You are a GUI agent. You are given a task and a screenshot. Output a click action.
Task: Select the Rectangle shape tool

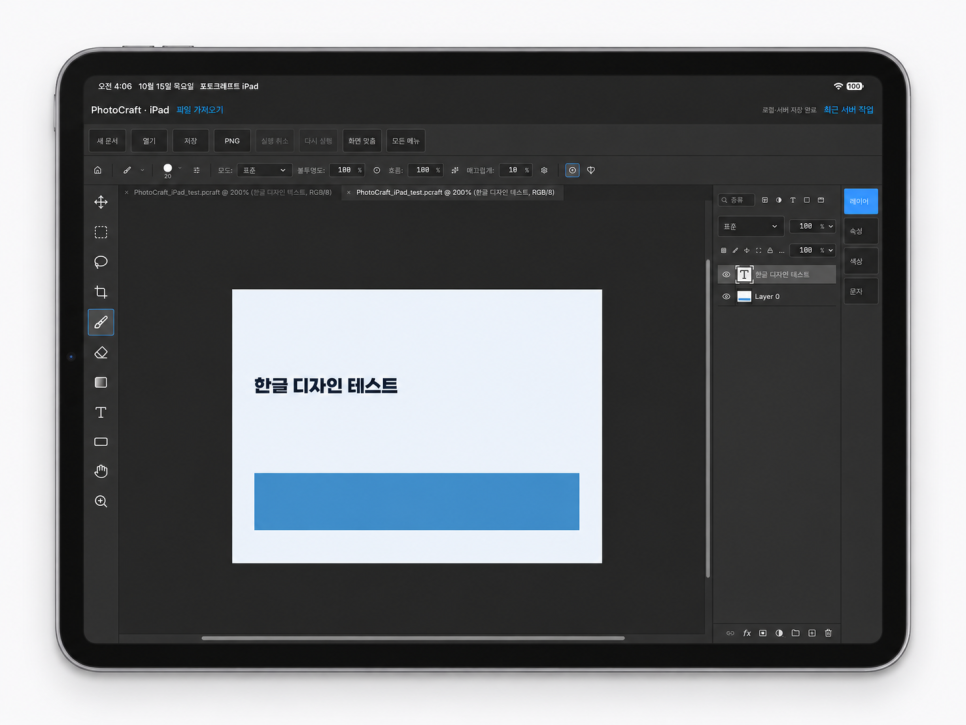pos(101,442)
